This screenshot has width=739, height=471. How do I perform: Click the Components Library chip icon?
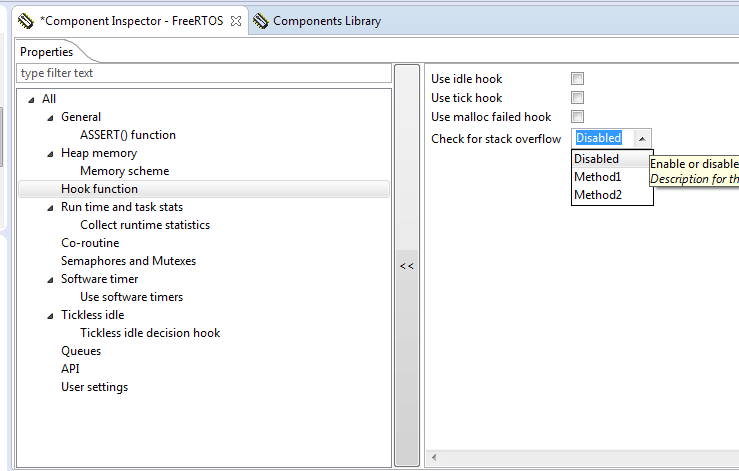(x=260, y=21)
